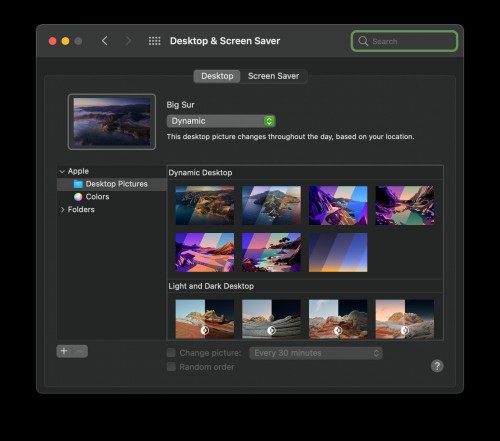Add a folder with the plus button
The image size is (500, 441).
click(64, 351)
